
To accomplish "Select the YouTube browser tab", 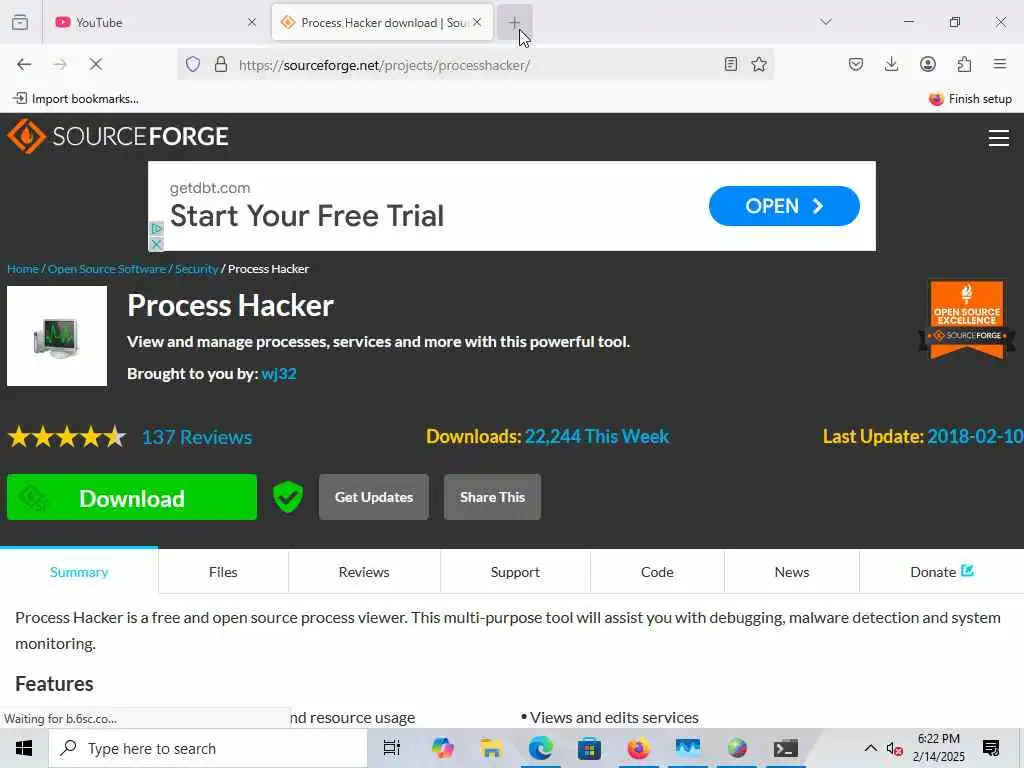I will [149, 23].
